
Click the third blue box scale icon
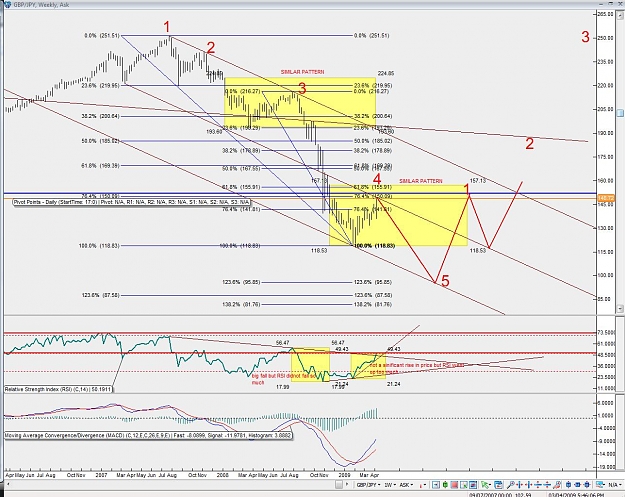coord(587,485)
